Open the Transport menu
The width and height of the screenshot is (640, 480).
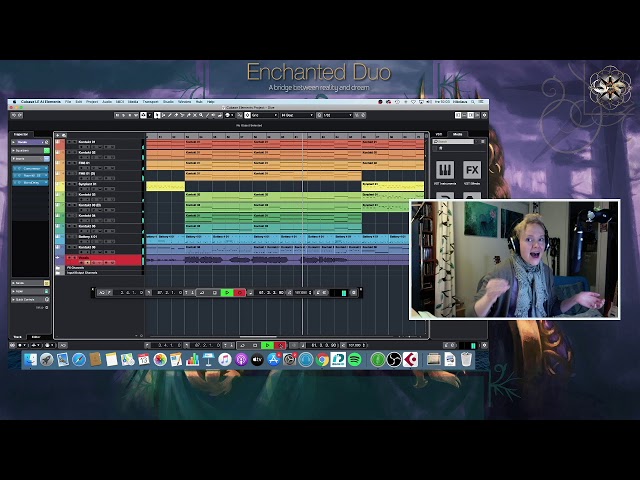150,101
